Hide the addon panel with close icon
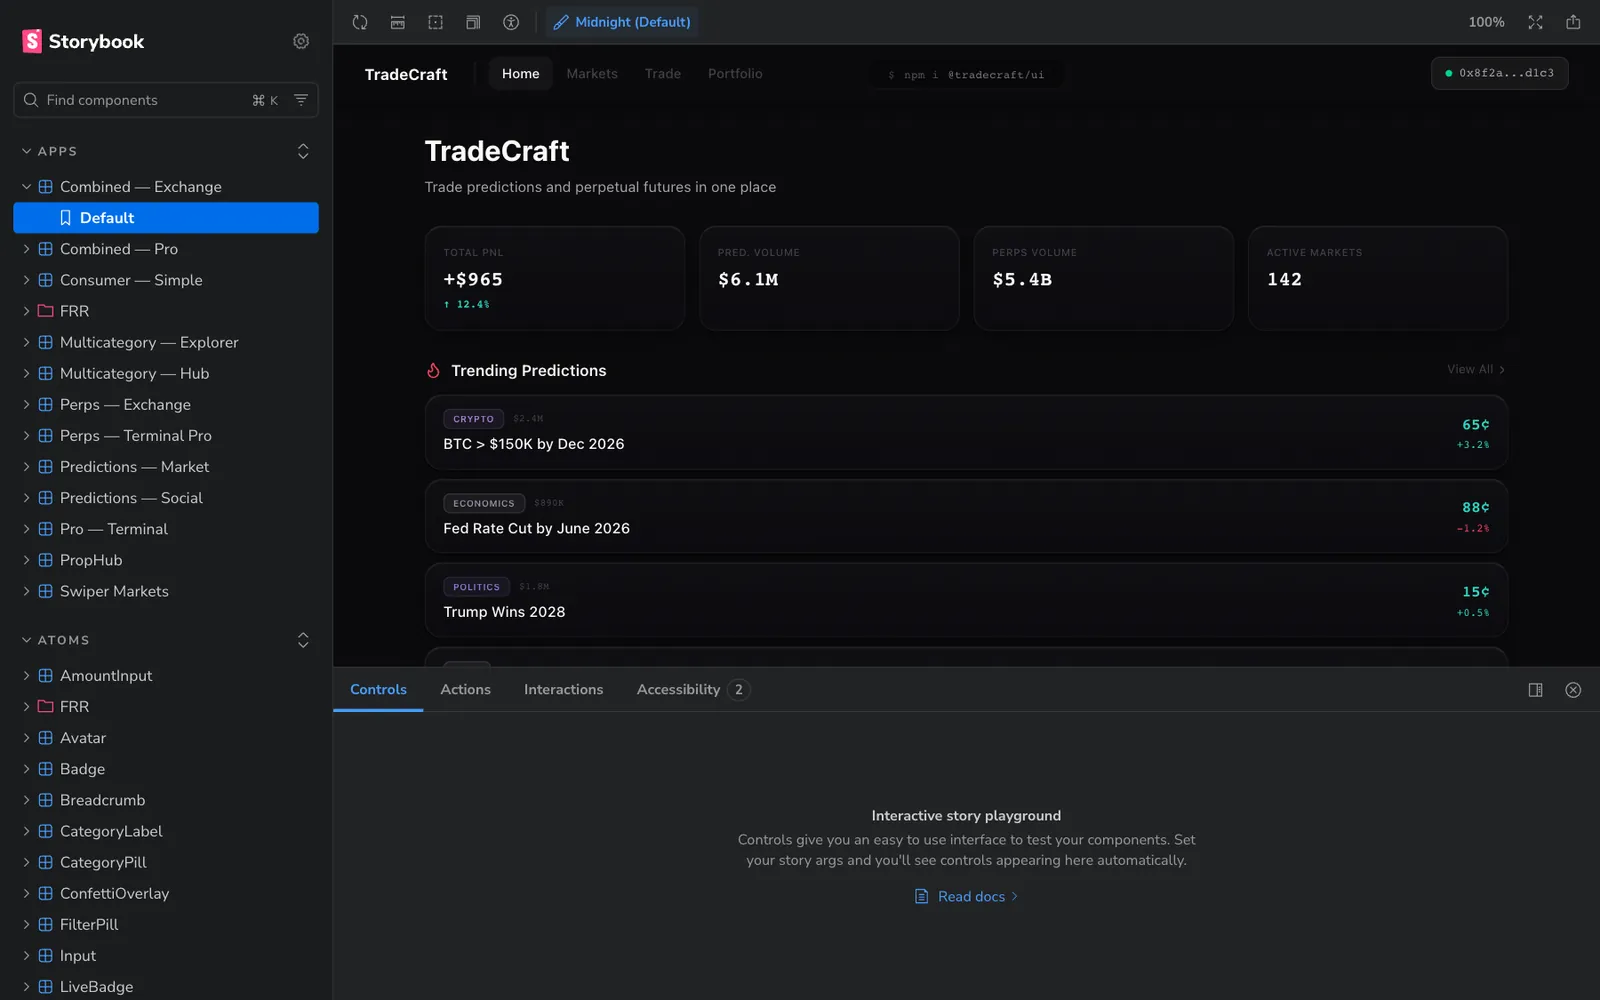Viewport: 1600px width, 1000px height. (1573, 690)
